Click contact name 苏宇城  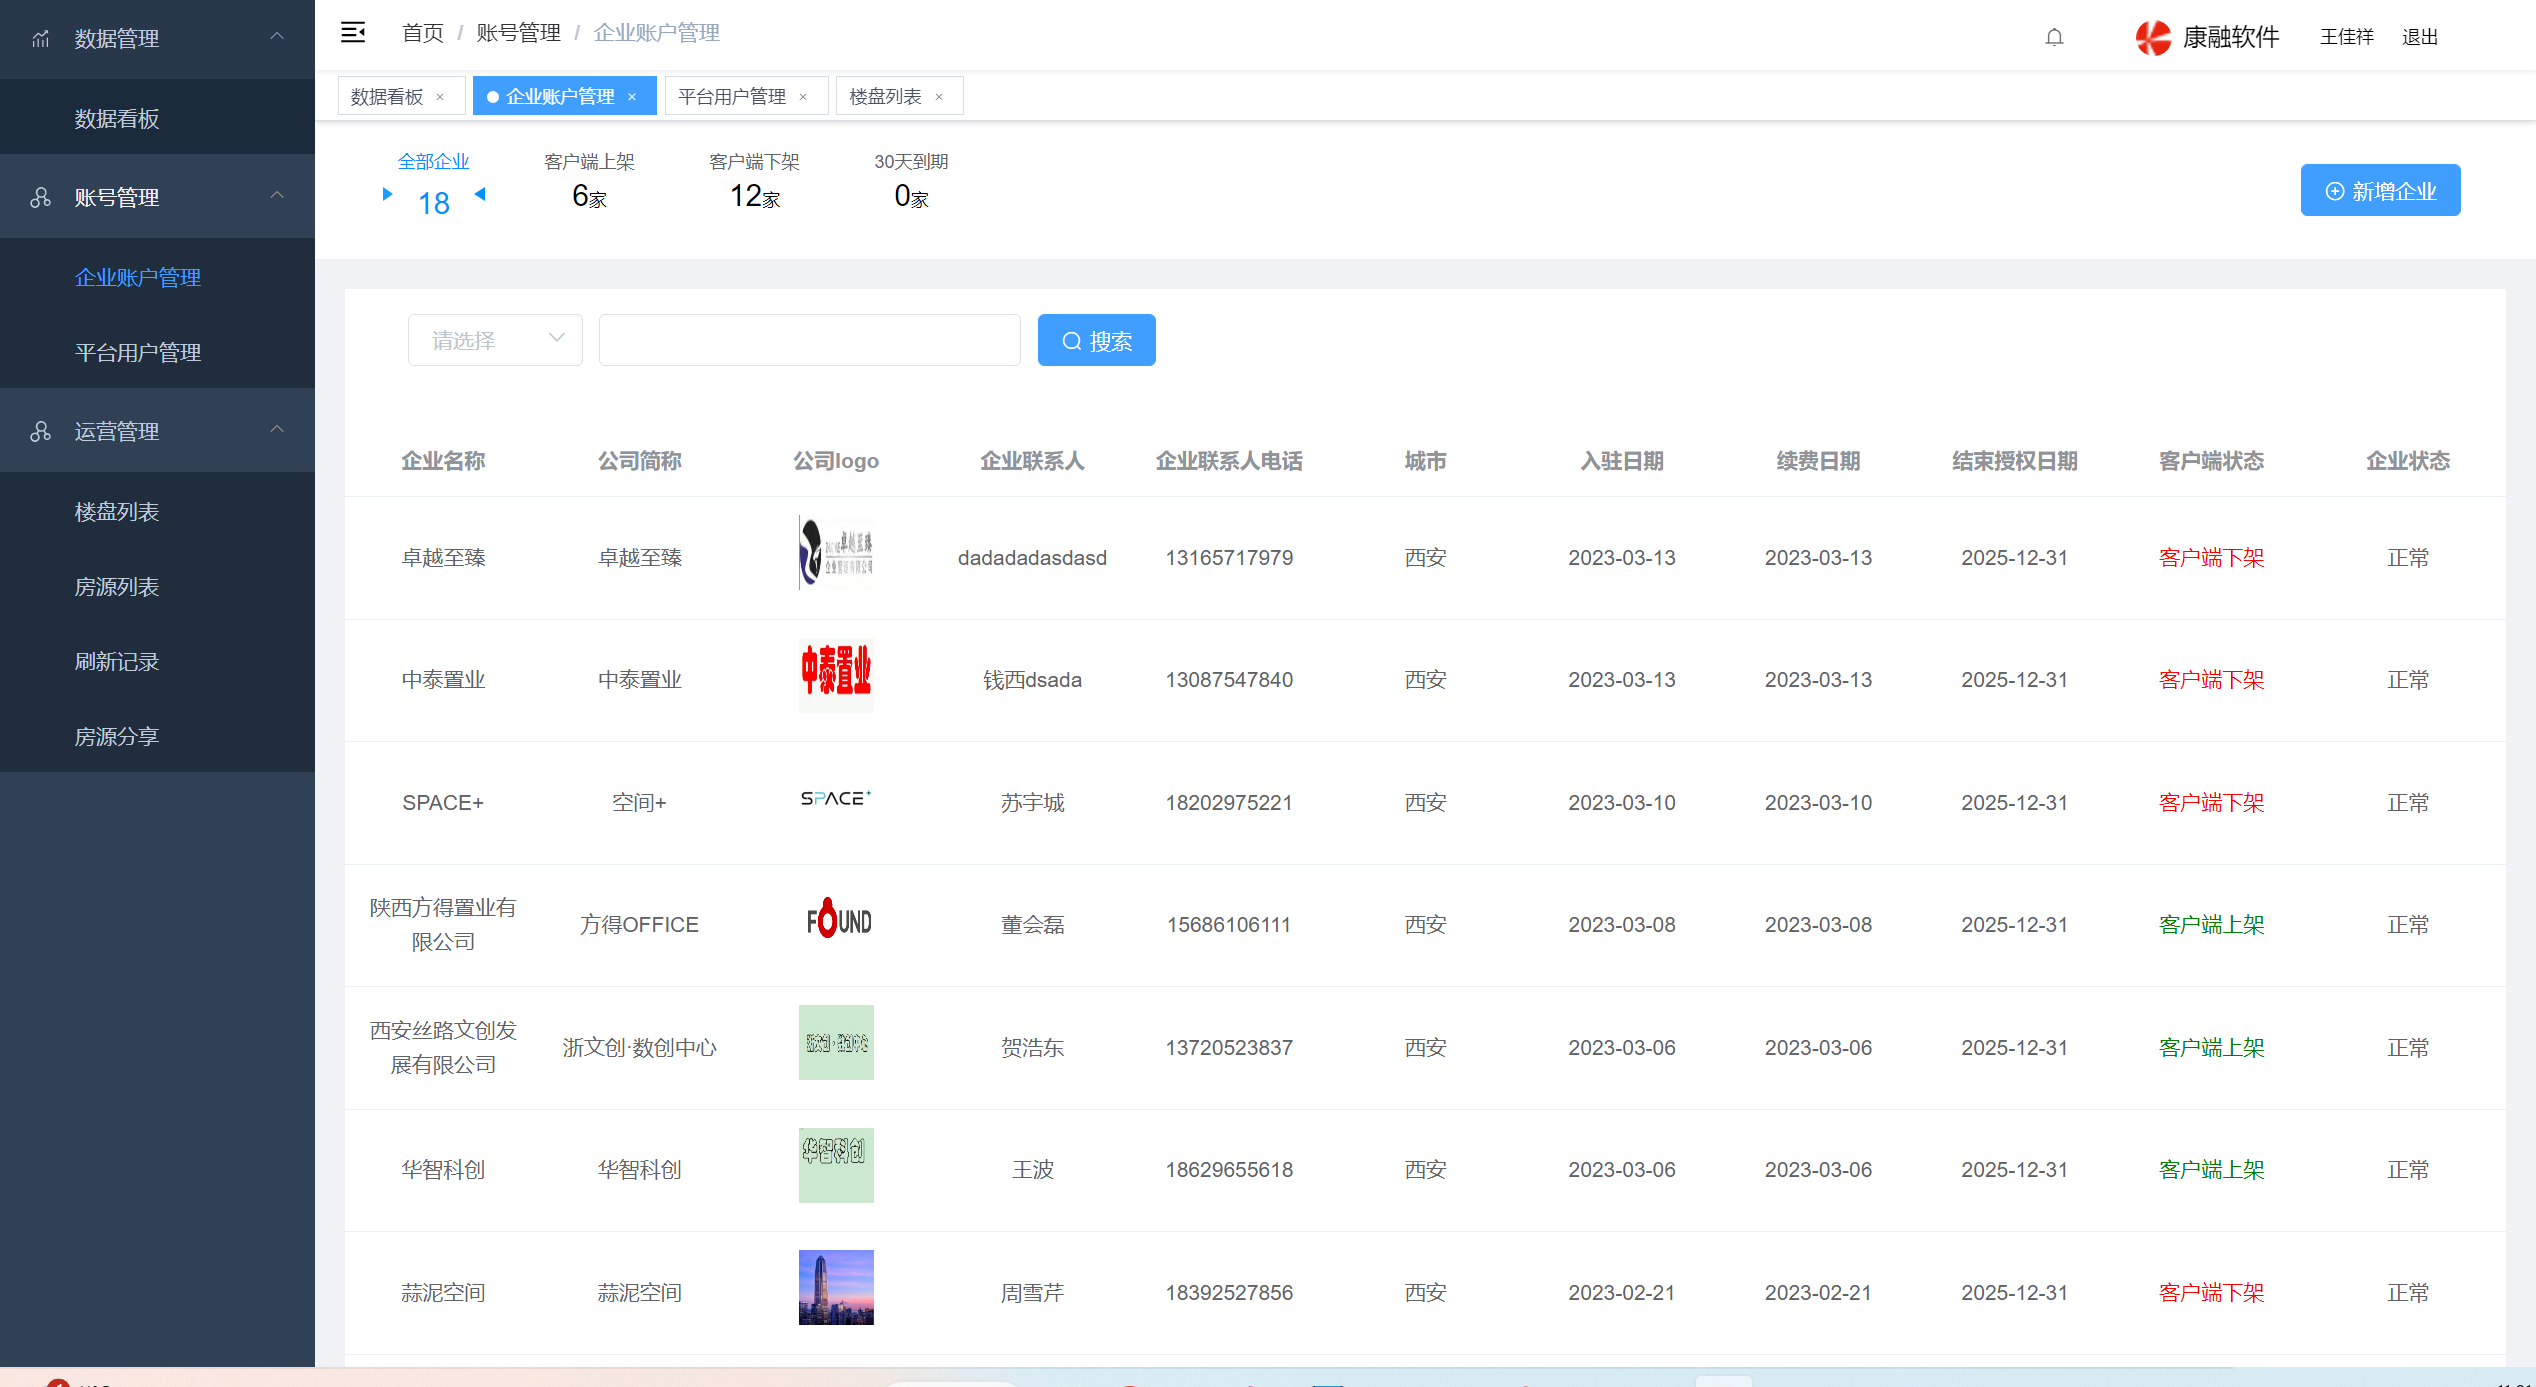1032,802
